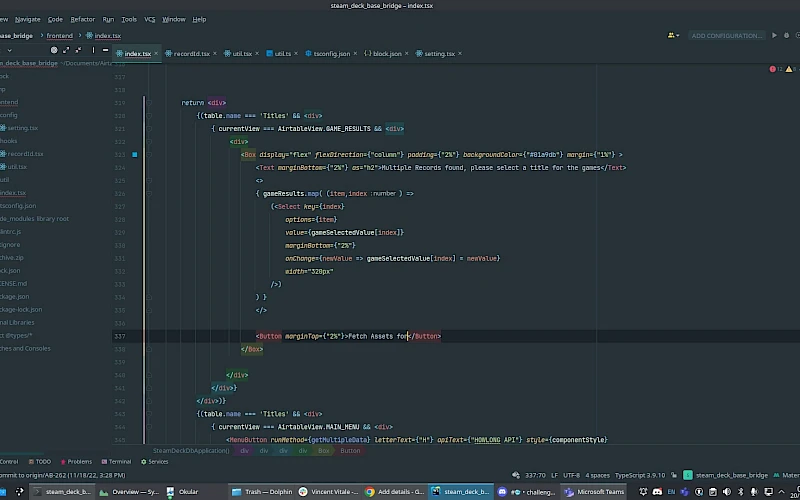Select index.tsx in the project tree
Image resolution: width=800 pixels, height=500 pixels.
13,193
